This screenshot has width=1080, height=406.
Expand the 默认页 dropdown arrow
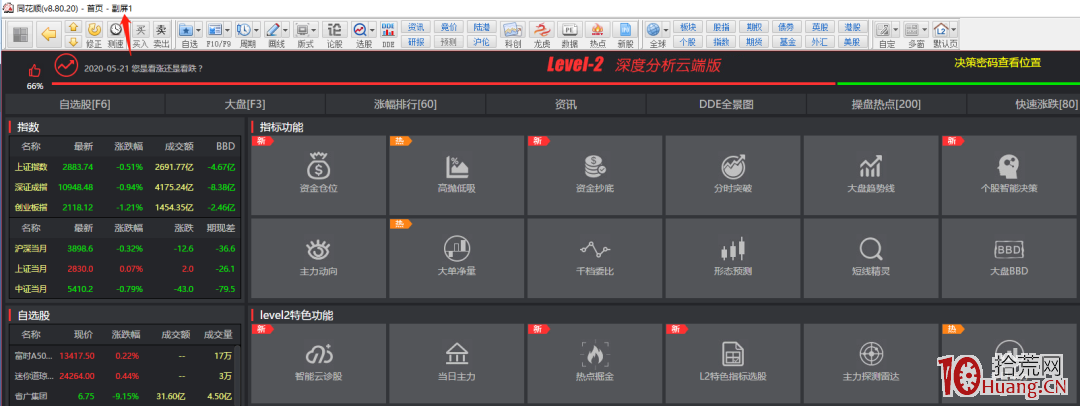pyautogui.click(x=953, y=30)
